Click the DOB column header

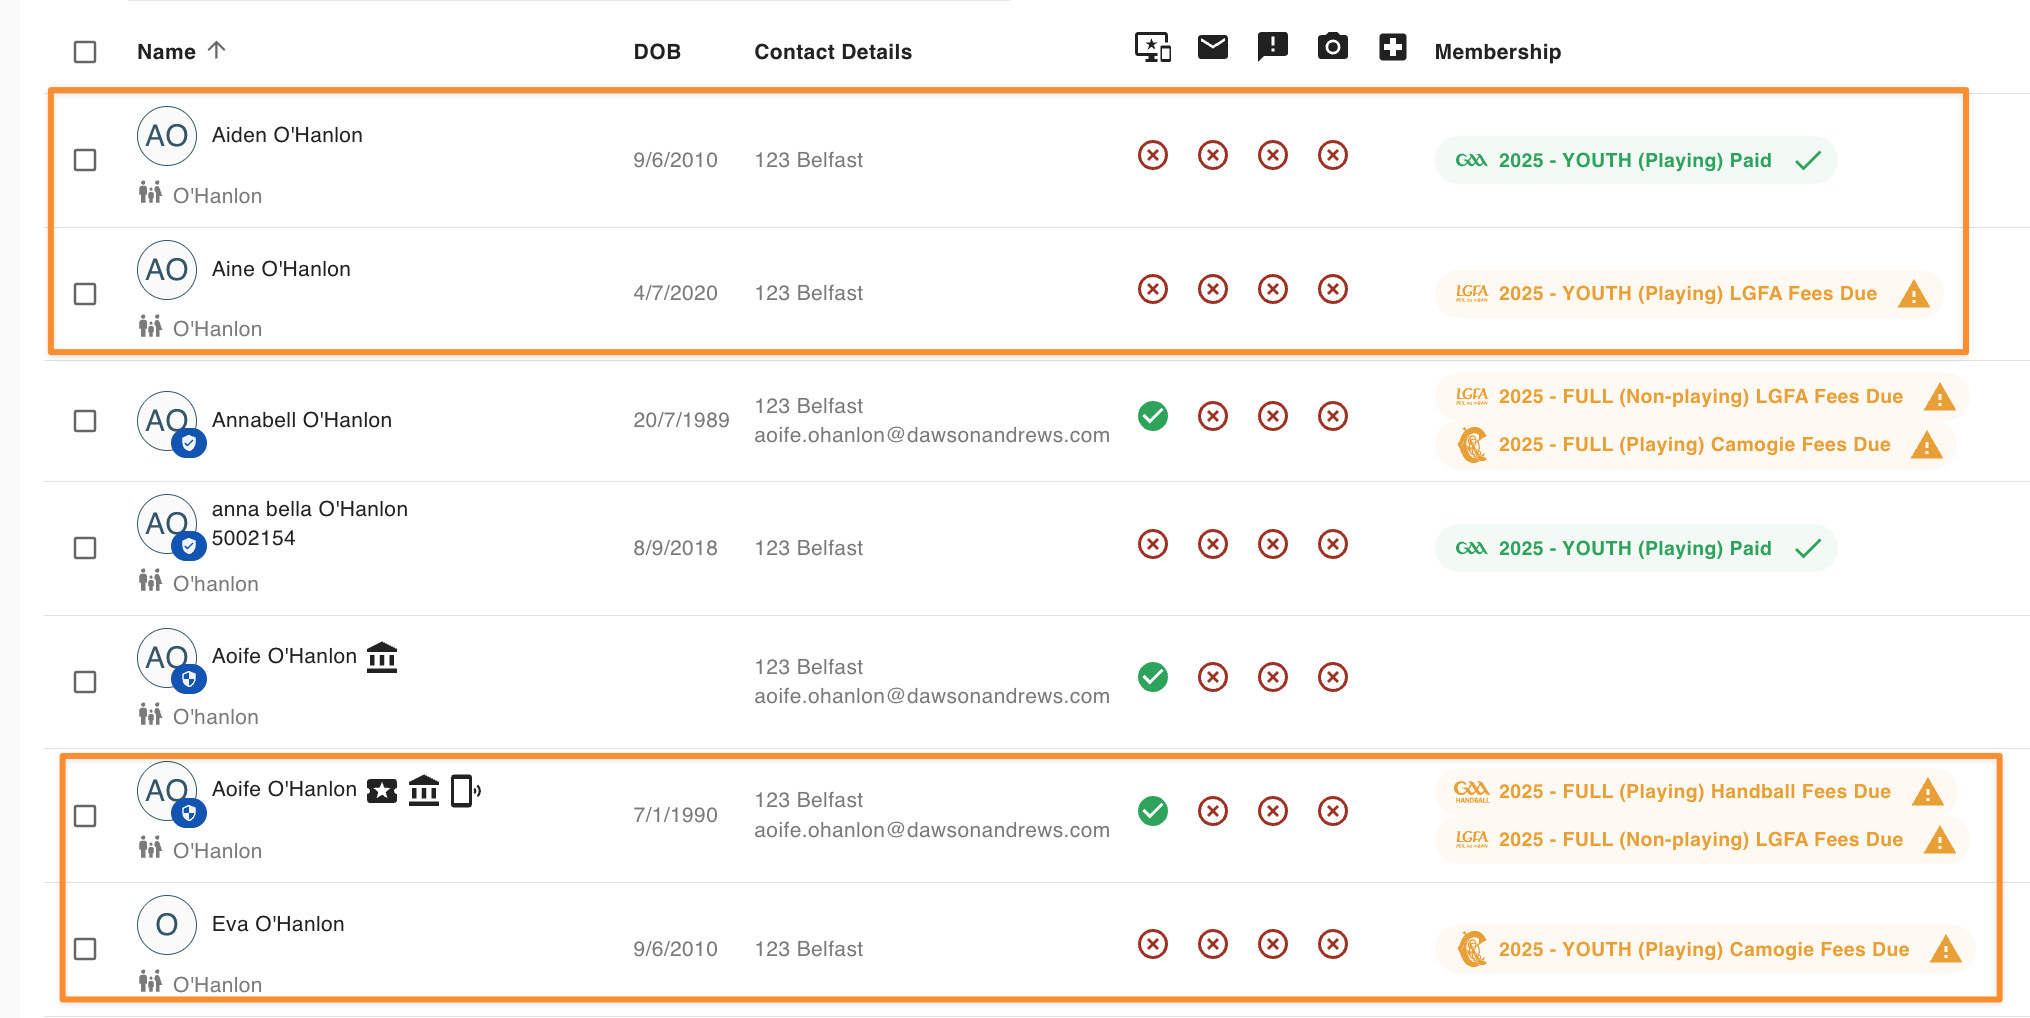tap(657, 52)
